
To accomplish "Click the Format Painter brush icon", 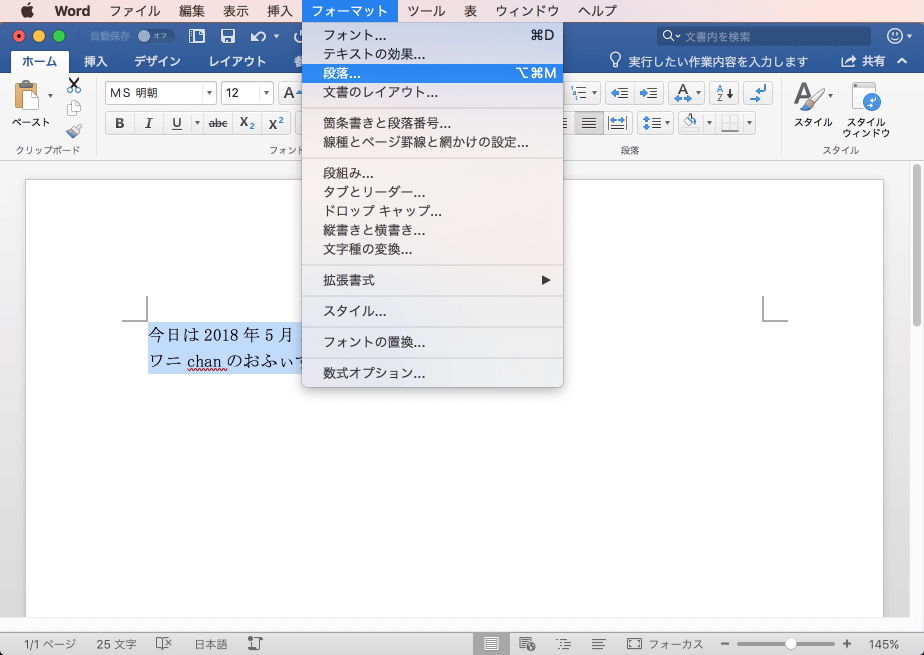I will tap(74, 131).
